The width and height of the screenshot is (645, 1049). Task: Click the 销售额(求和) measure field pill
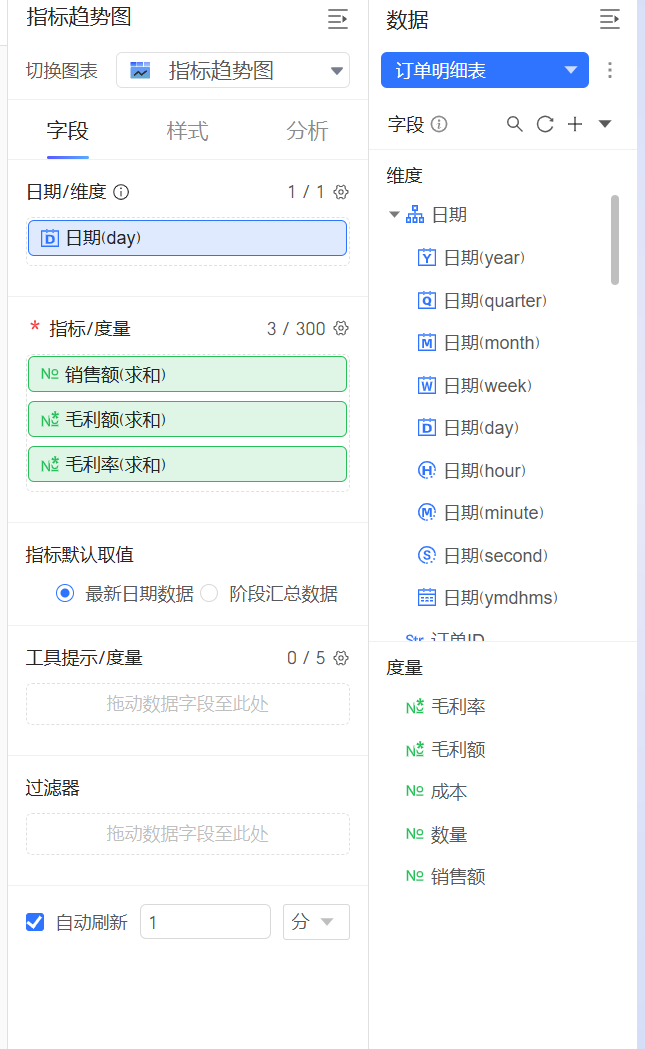tap(187, 374)
